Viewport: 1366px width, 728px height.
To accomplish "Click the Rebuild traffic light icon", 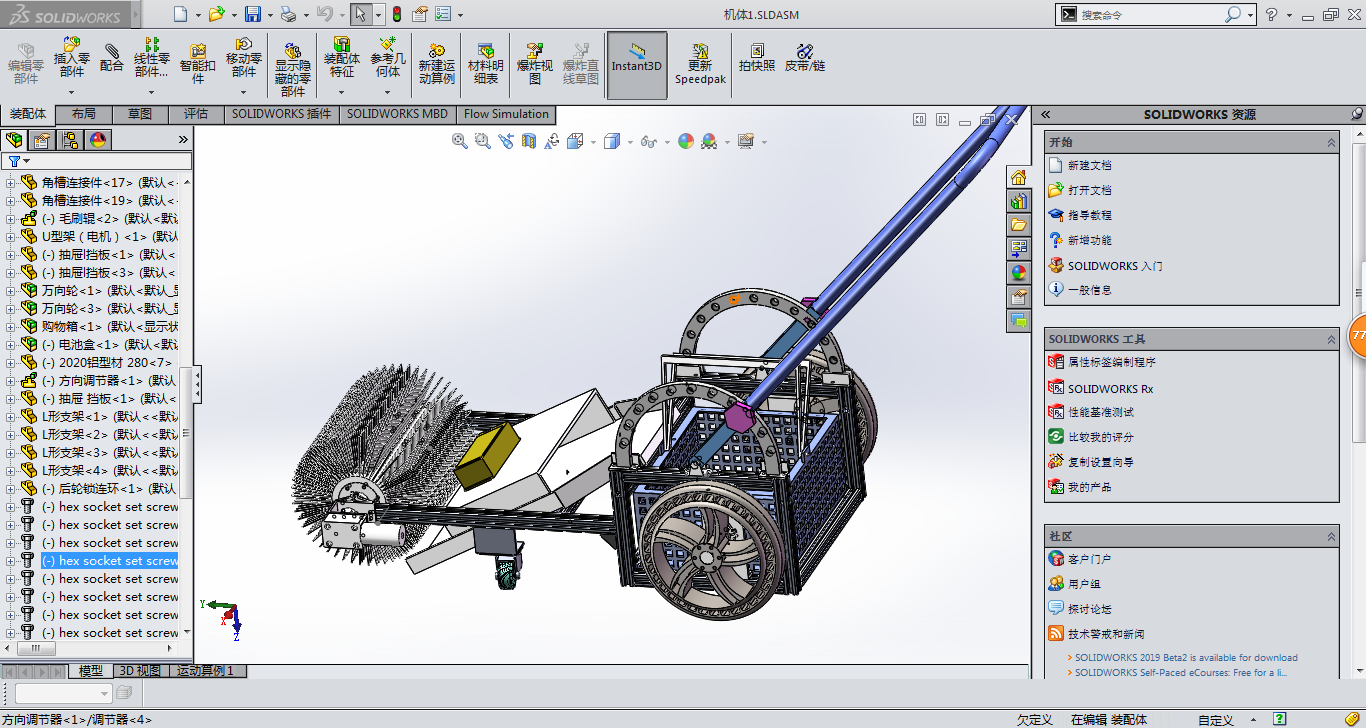I will (396, 14).
